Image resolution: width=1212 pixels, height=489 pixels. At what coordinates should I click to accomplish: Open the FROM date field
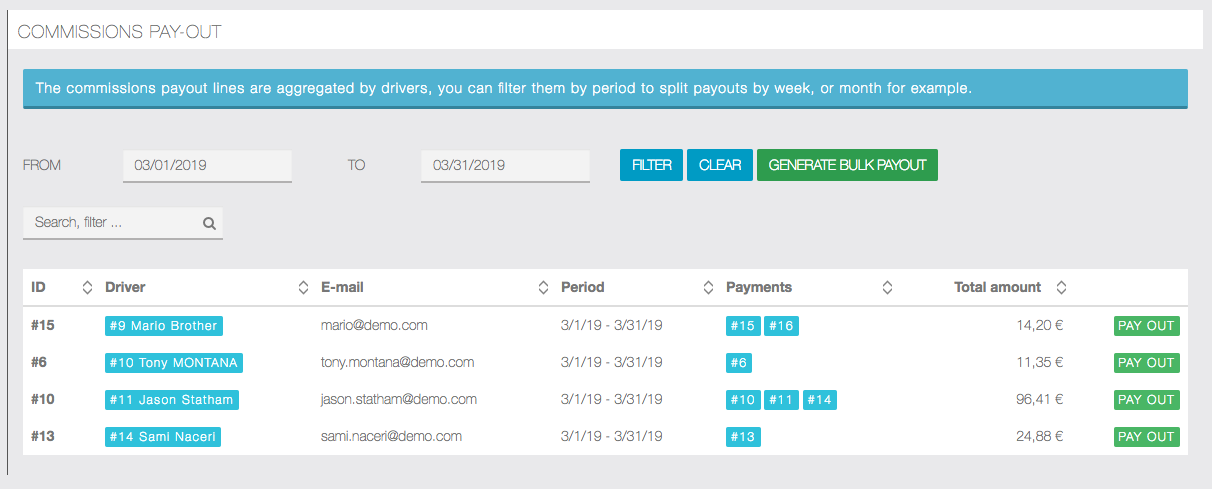(x=207, y=166)
